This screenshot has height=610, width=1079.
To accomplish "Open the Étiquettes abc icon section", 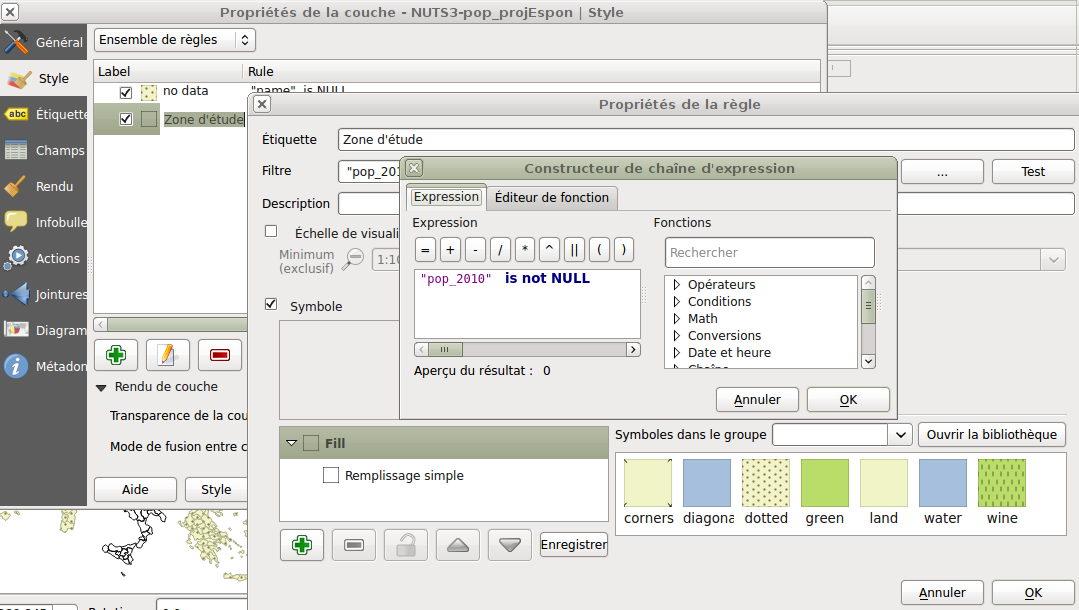I will click(x=17, y=114).
